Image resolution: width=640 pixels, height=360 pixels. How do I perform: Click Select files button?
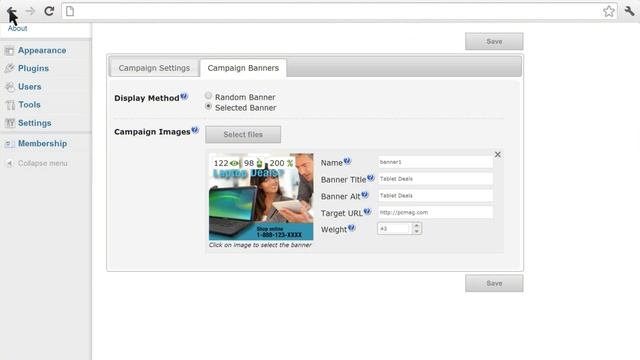pos(243,135)
